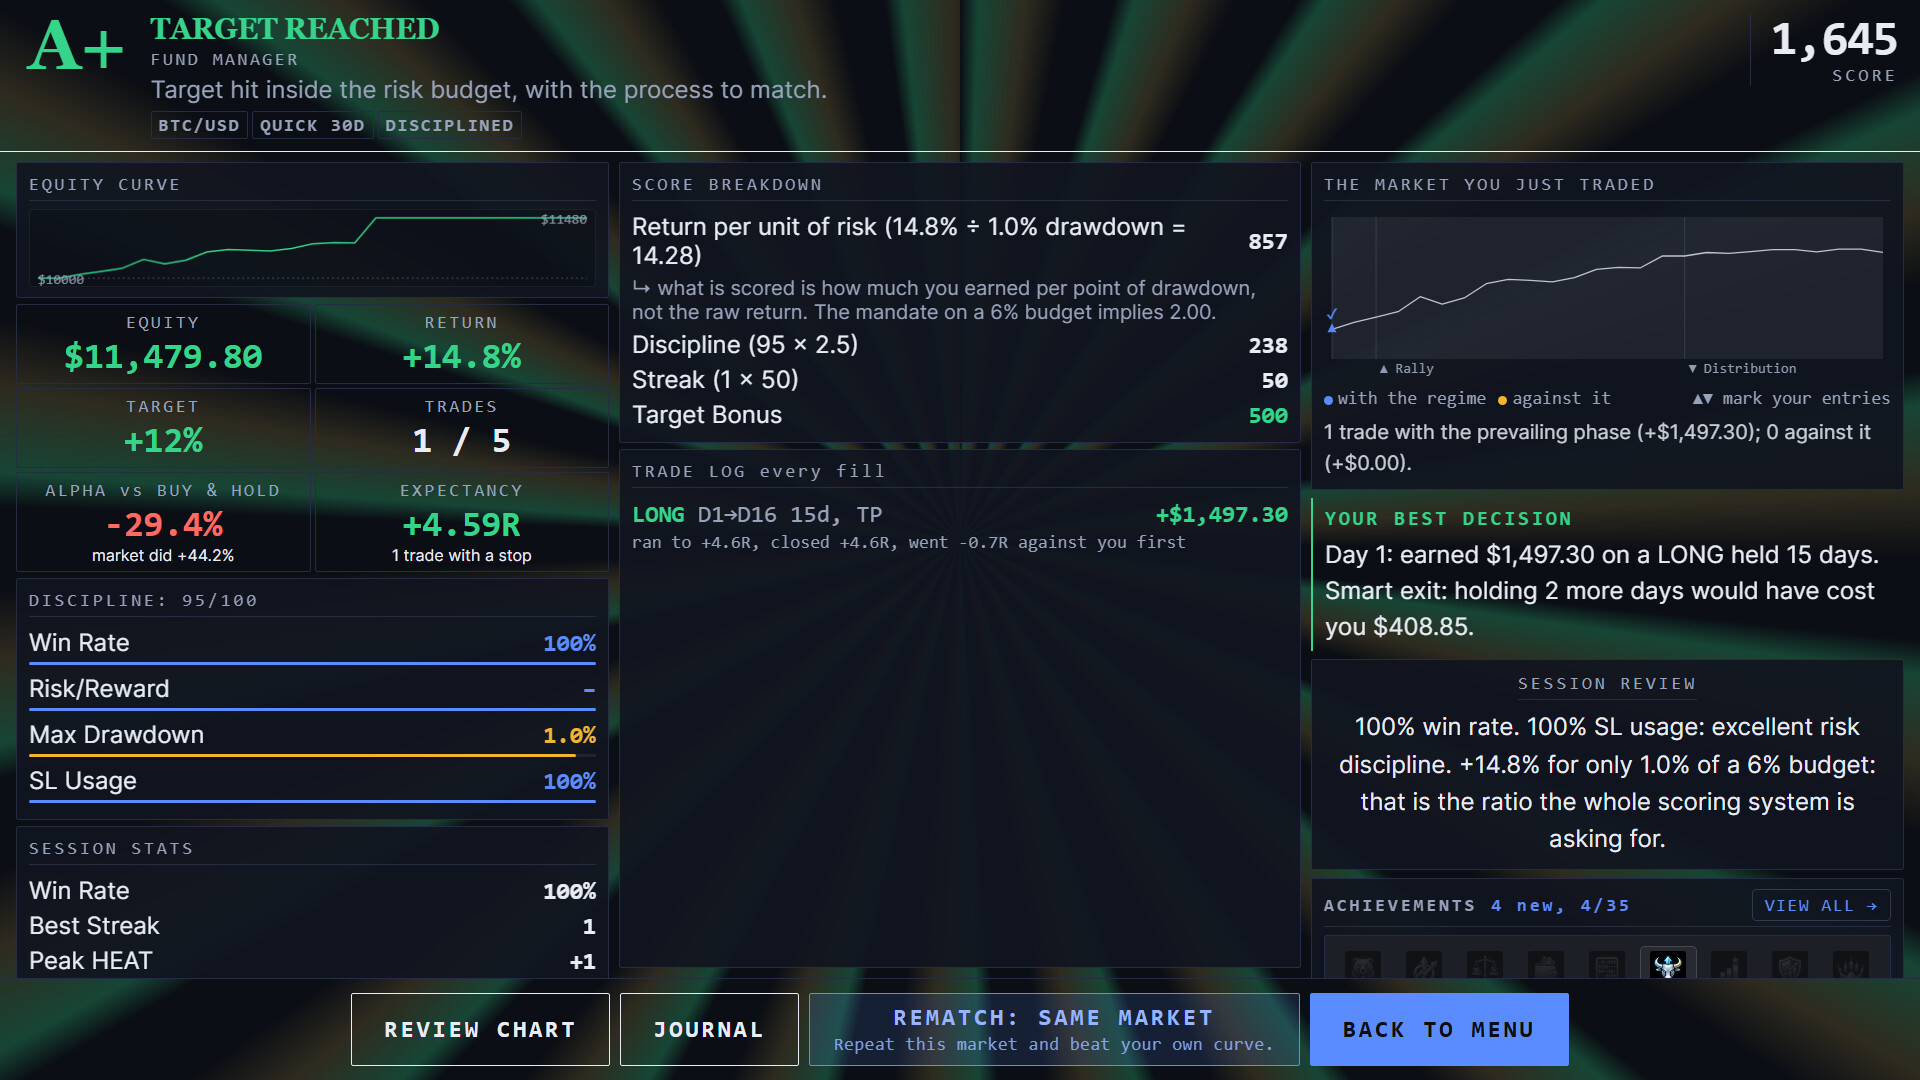Click the market price chart thumbnail
The image size is (1920, 1080).
(x=1607, y=287)
